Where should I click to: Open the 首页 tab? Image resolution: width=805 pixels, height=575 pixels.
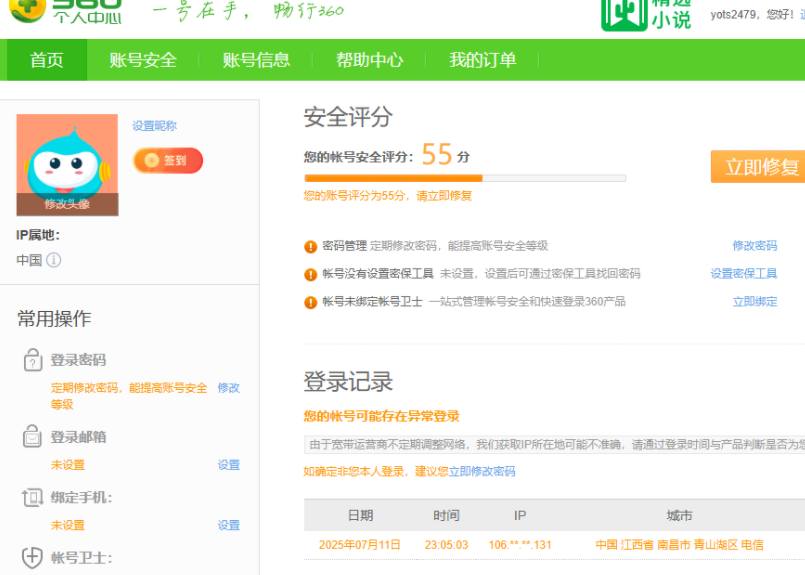[x=46, y=60]
